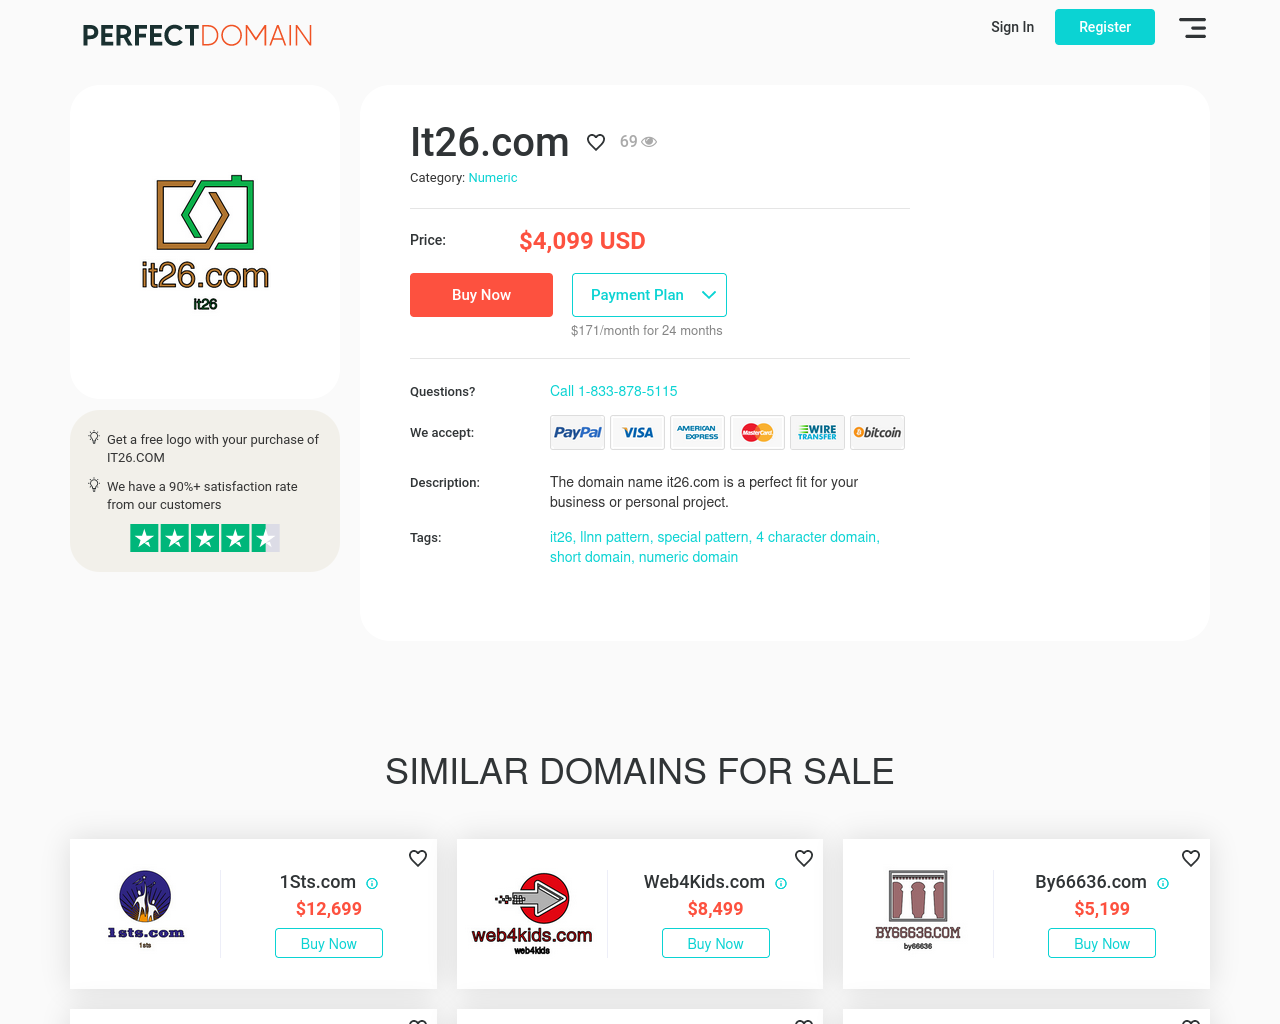Open the Numeric category link
This screenshot has height=1024, width=1280.
click(493, 178)
